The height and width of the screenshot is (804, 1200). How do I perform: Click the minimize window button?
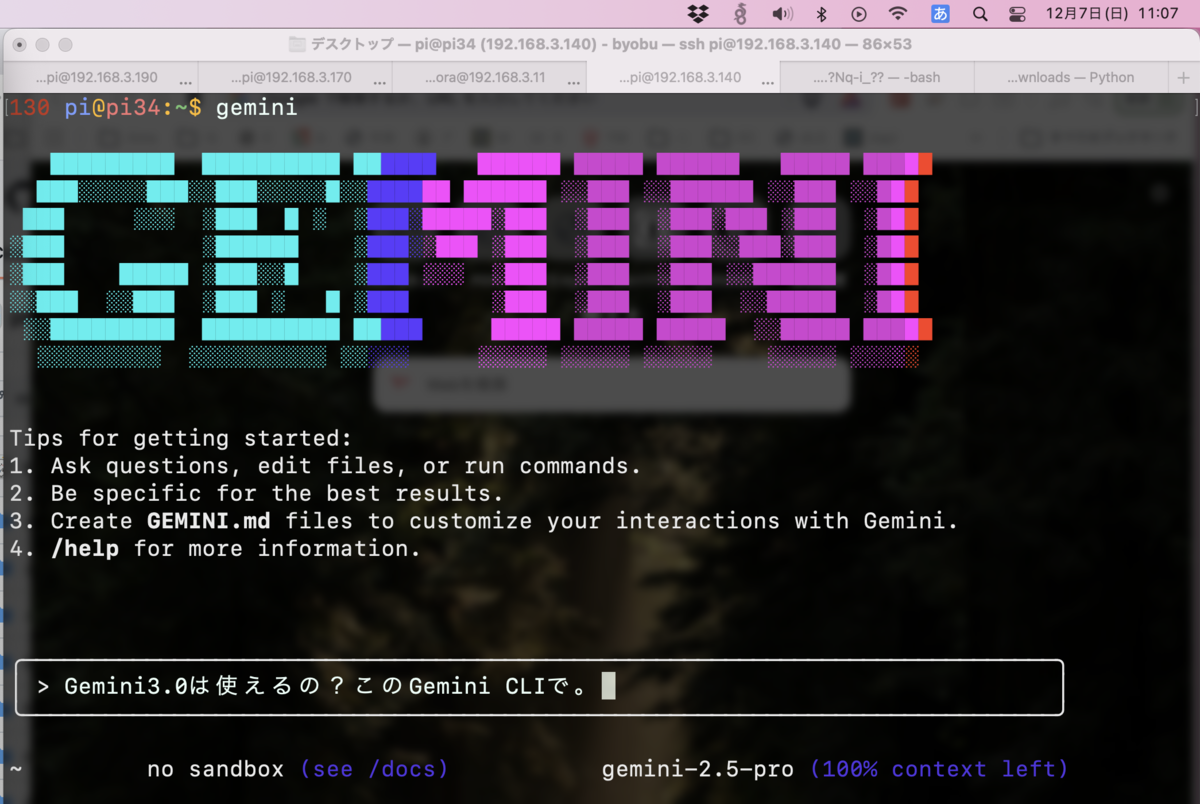point(43,45)
